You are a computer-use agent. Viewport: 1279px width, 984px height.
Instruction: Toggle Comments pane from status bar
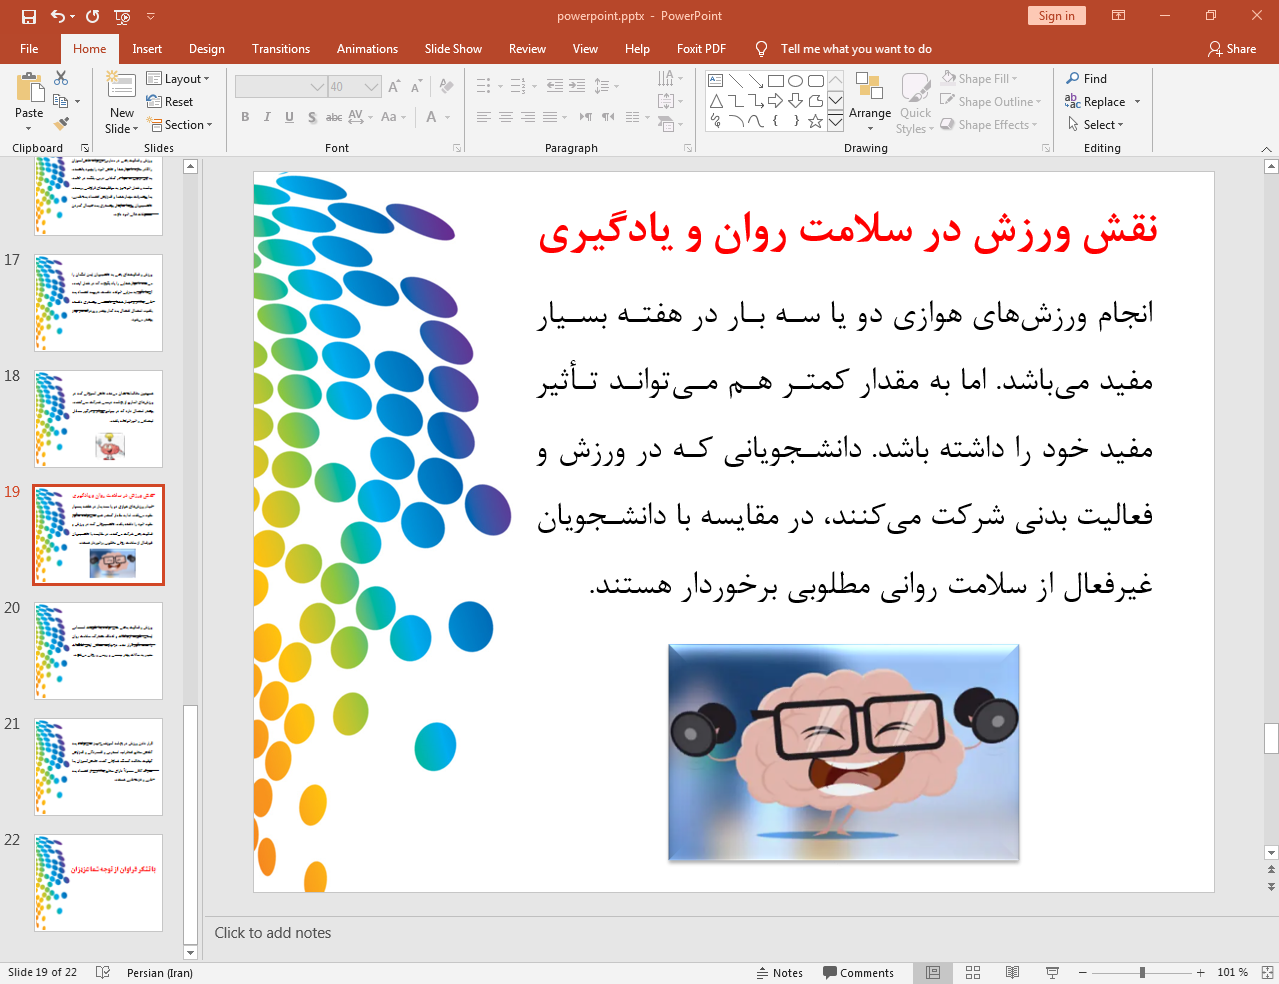coord(858,973)
